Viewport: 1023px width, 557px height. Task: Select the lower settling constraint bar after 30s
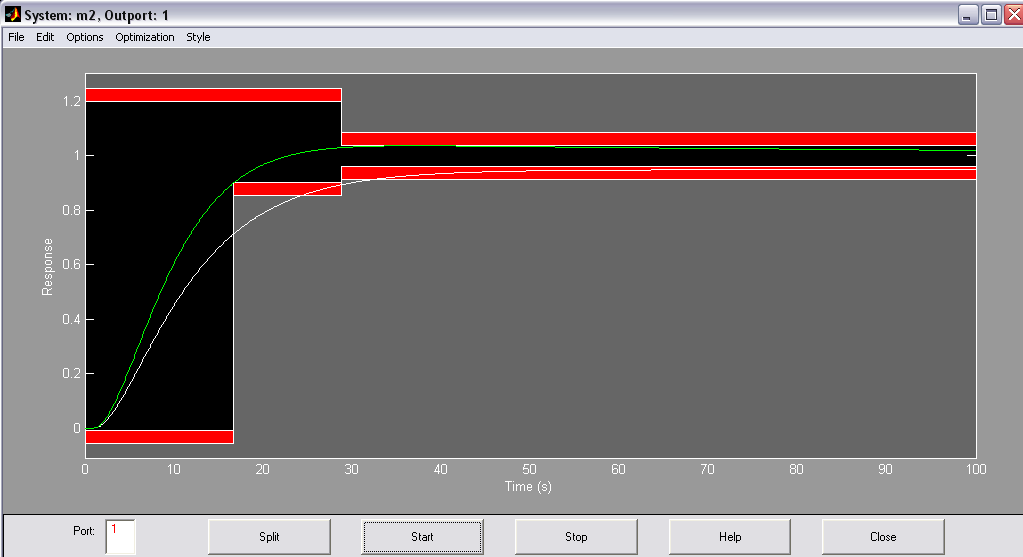pyautogui.click(x=659, y=173)
